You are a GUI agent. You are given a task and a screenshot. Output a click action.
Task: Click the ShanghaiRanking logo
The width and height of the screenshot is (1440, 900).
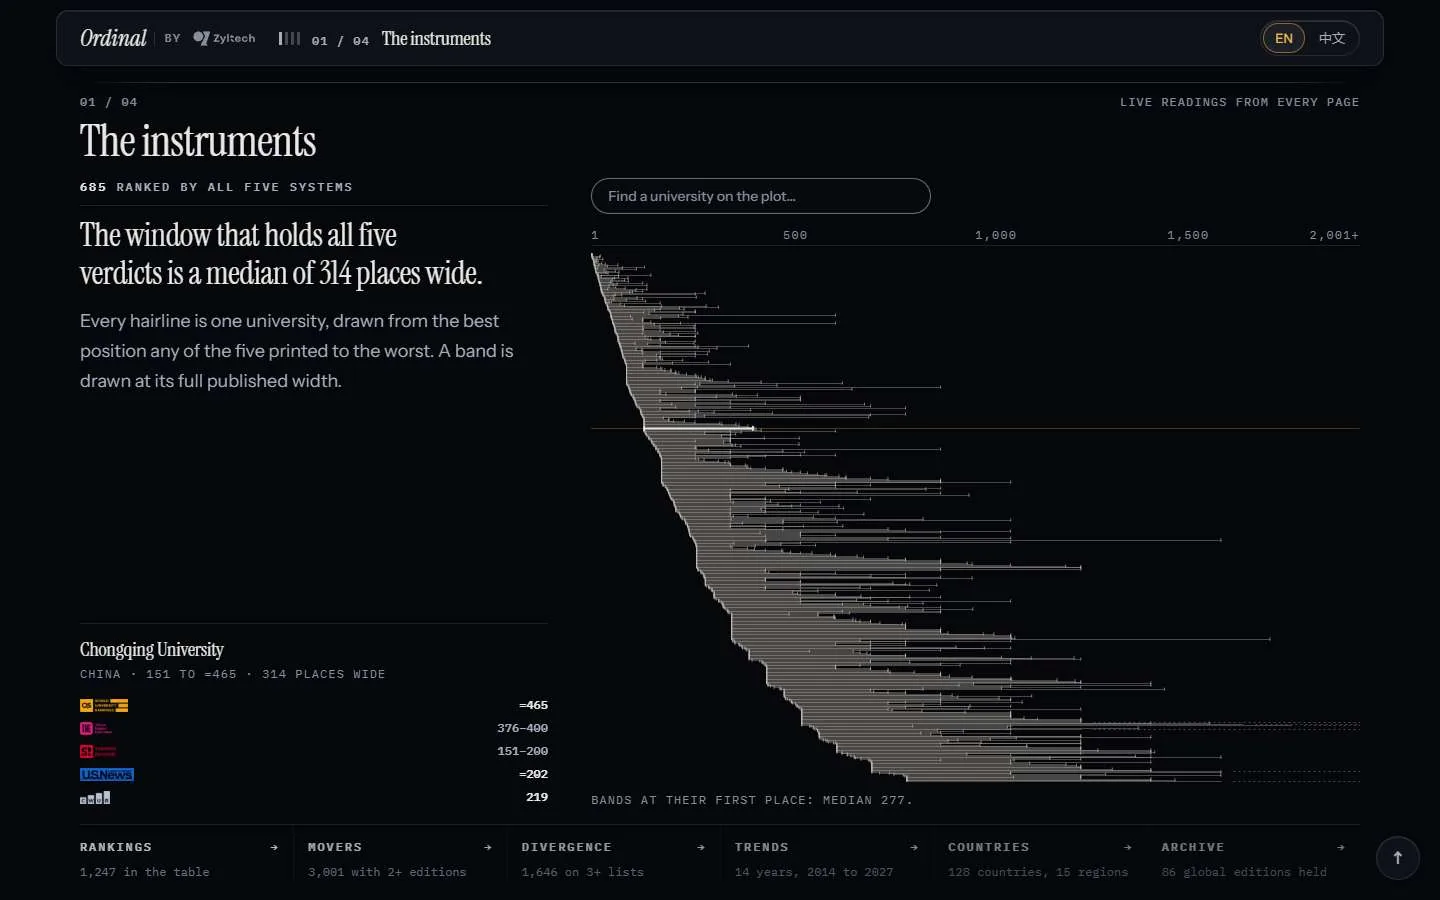[98, 751]
